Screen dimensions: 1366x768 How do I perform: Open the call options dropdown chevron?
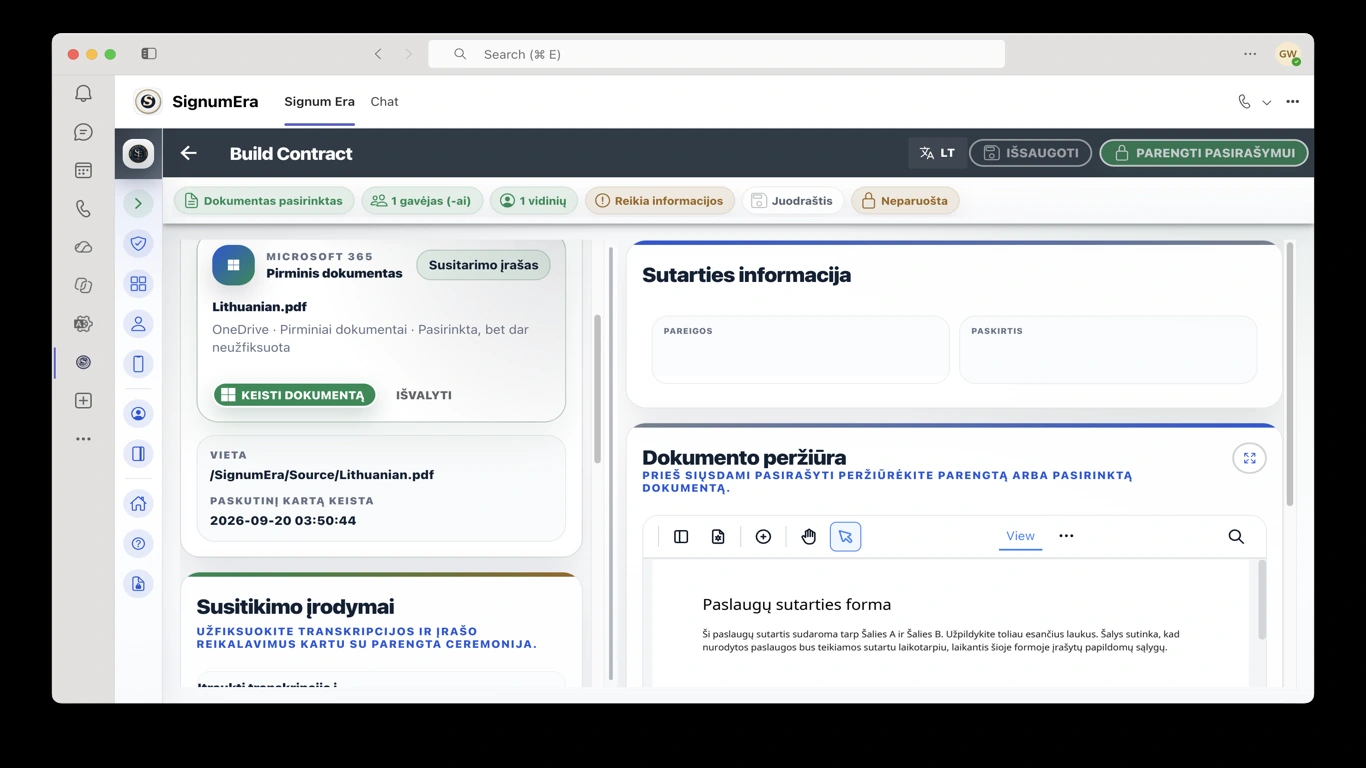point(1267,102)
